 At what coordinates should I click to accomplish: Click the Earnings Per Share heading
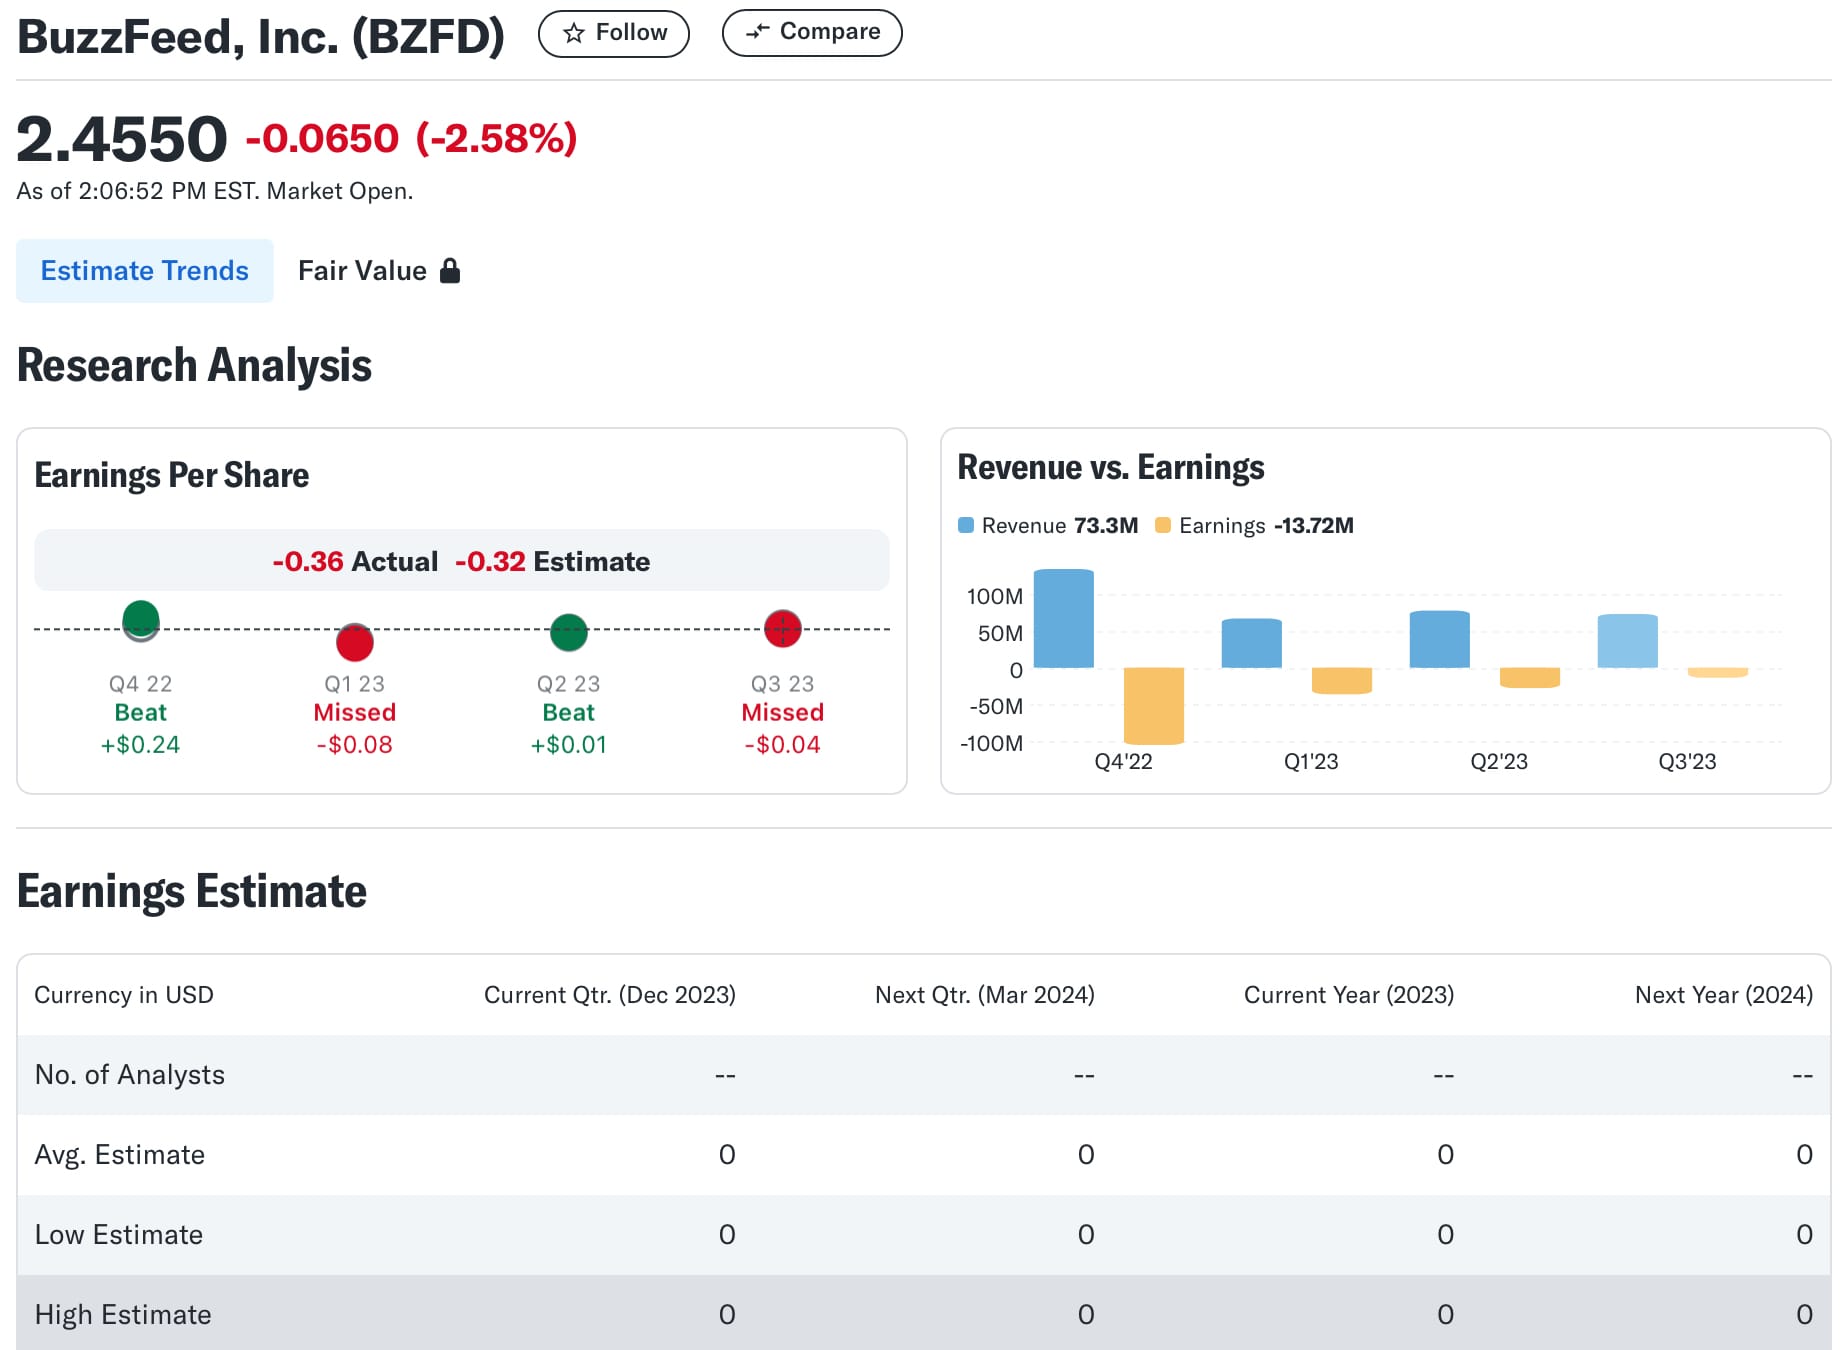pos(172,475)
